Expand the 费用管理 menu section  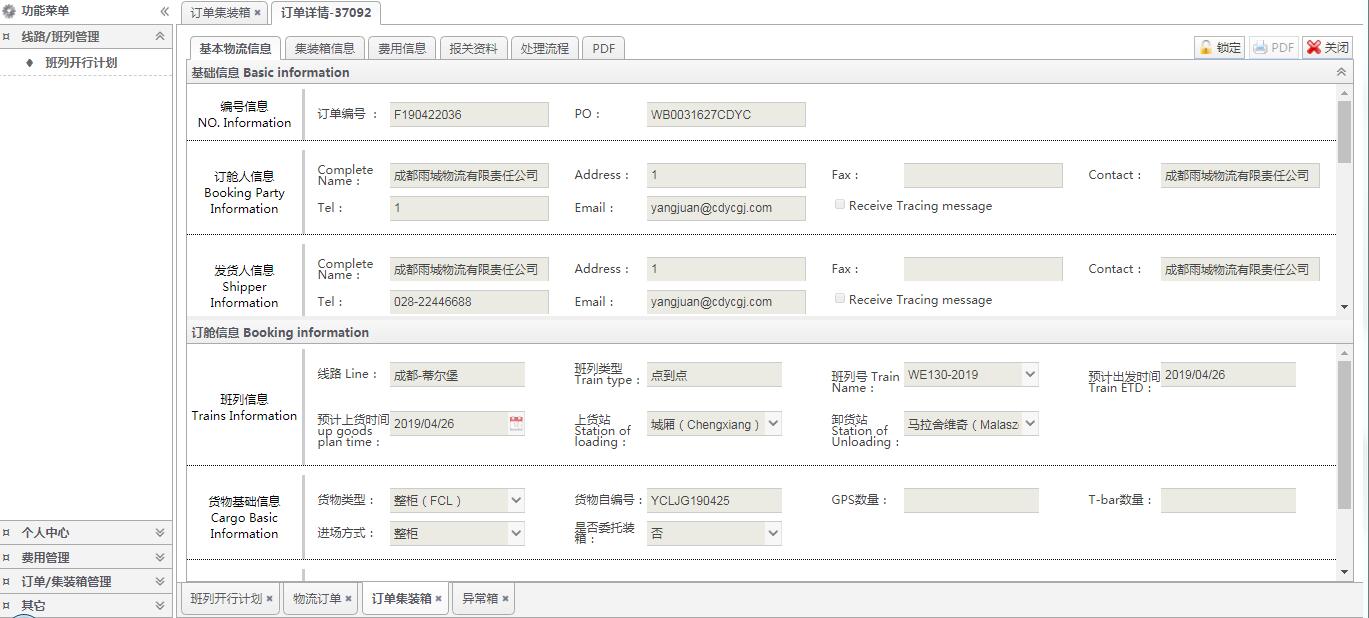coord(159,557)
